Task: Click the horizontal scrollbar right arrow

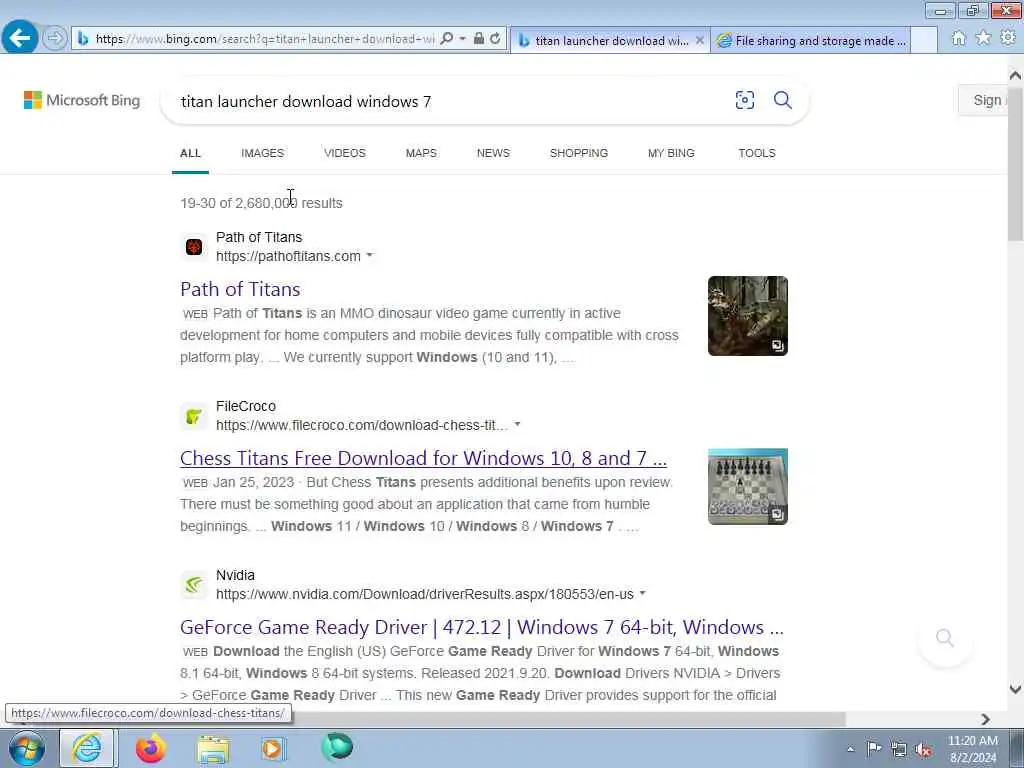Action: 985,719
